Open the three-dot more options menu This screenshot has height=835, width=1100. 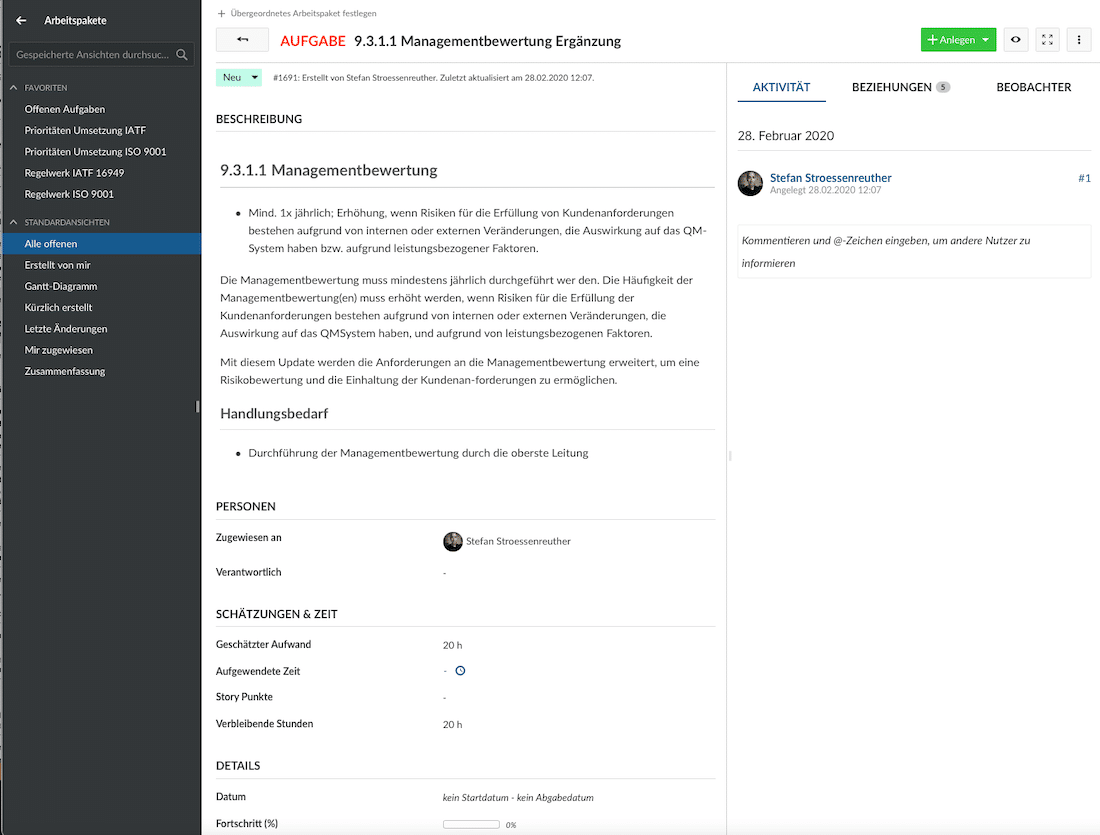point(1079,40)
